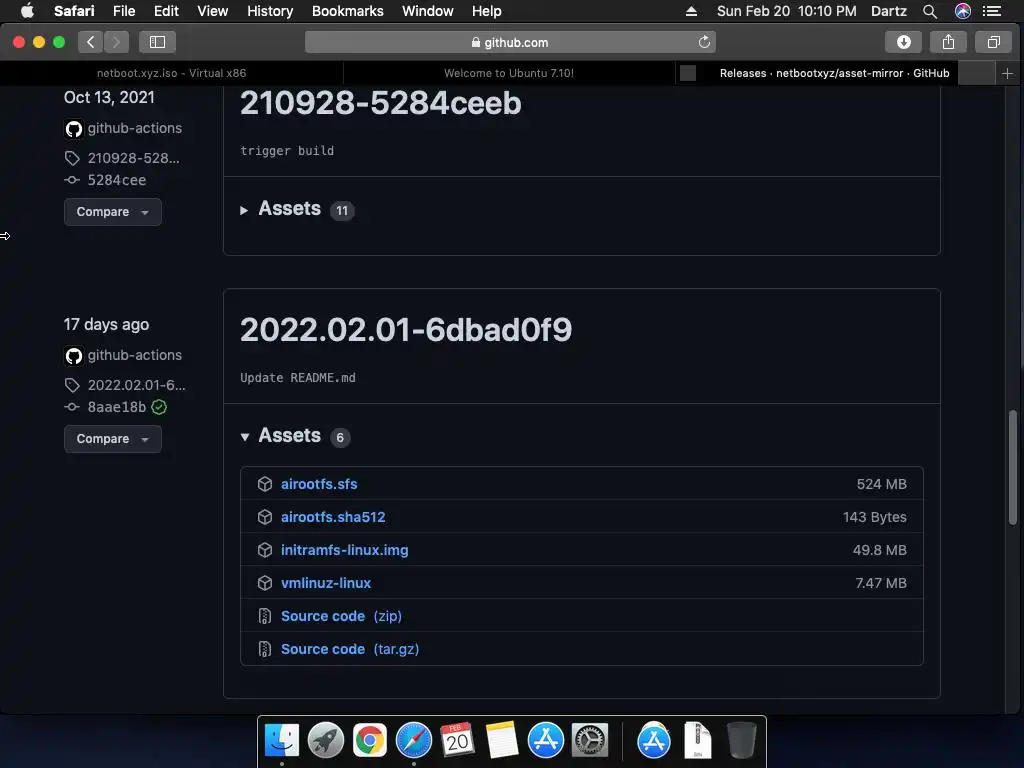The image size is (1024, 768).
Task: Open the zip archive file in Dock
Action: click(x=697, y=741)
